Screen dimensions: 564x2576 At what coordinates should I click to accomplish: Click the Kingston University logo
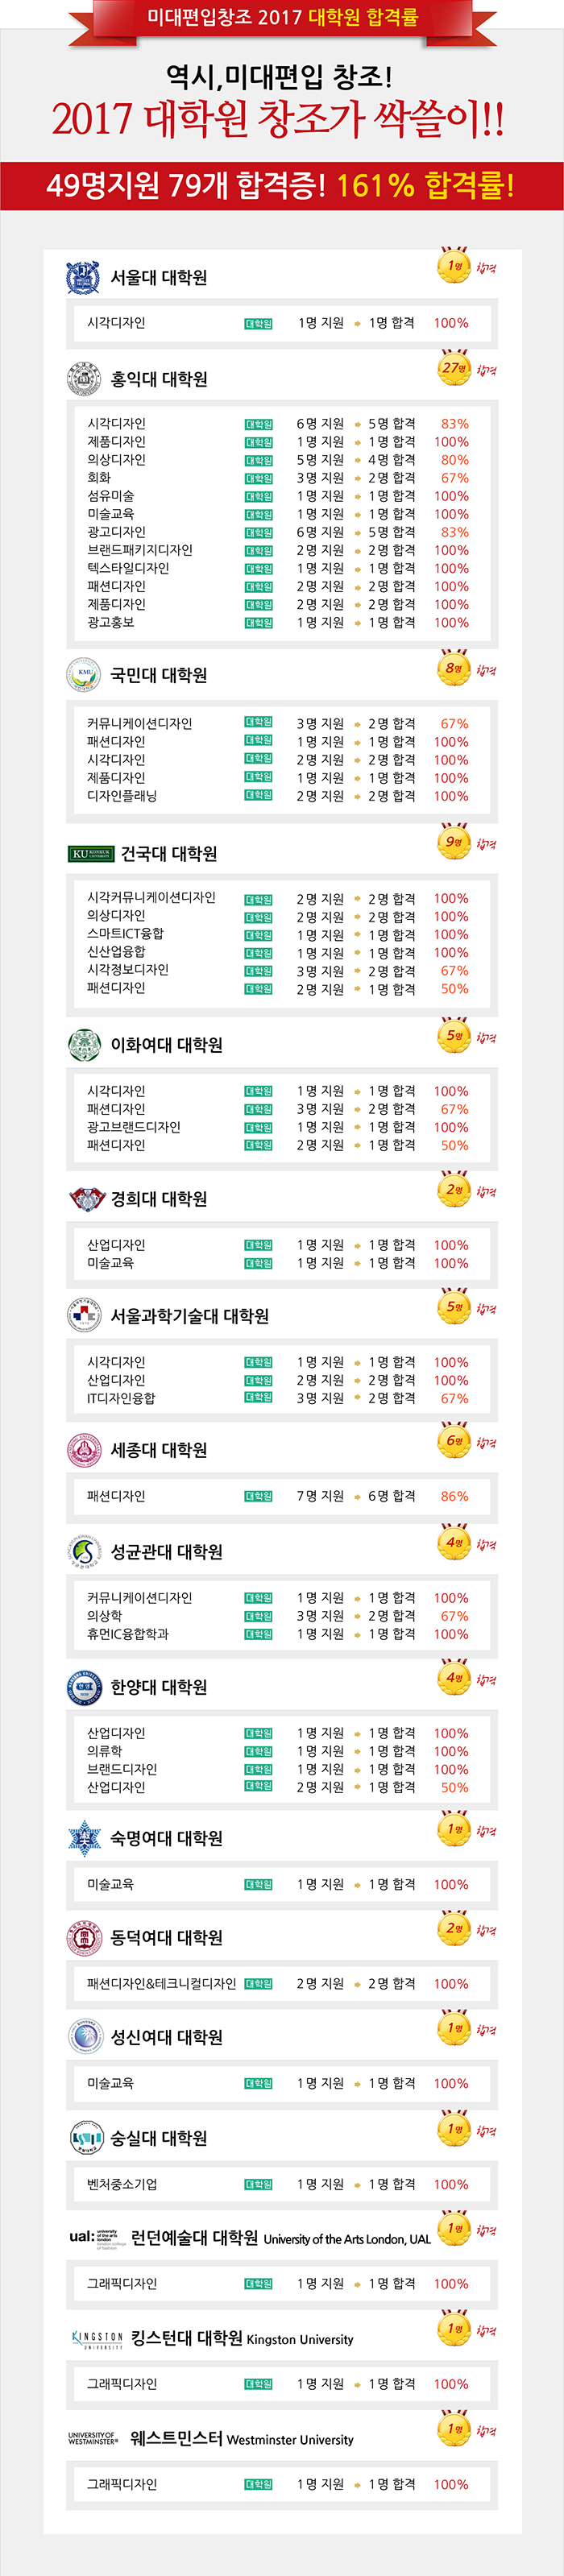97,2339
